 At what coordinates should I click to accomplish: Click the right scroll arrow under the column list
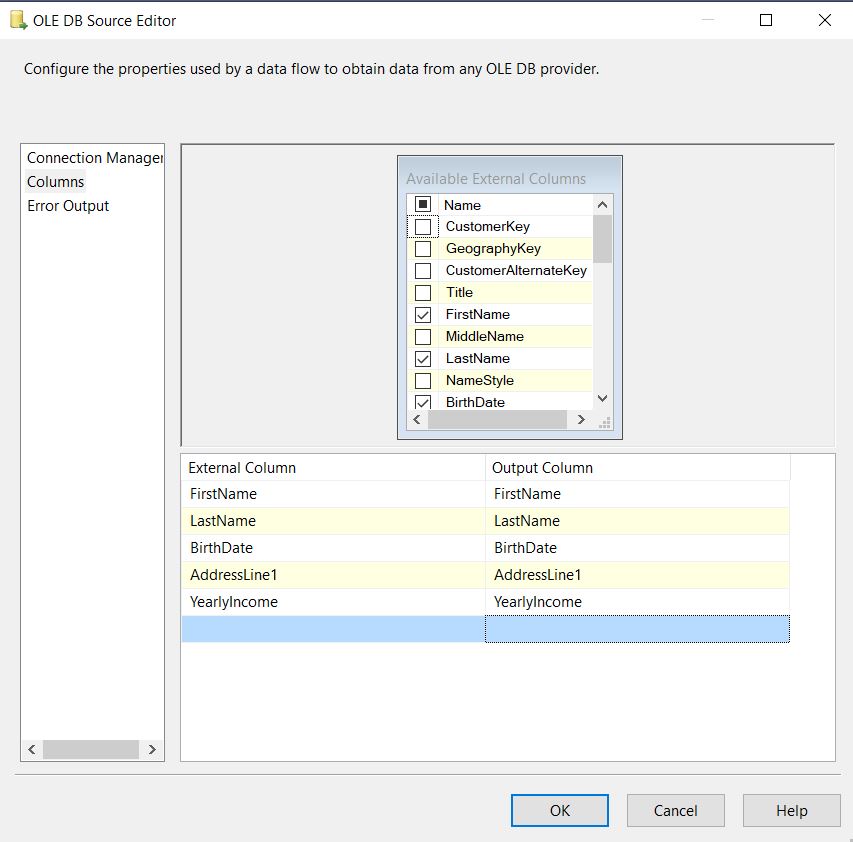(x=581, y=419)
